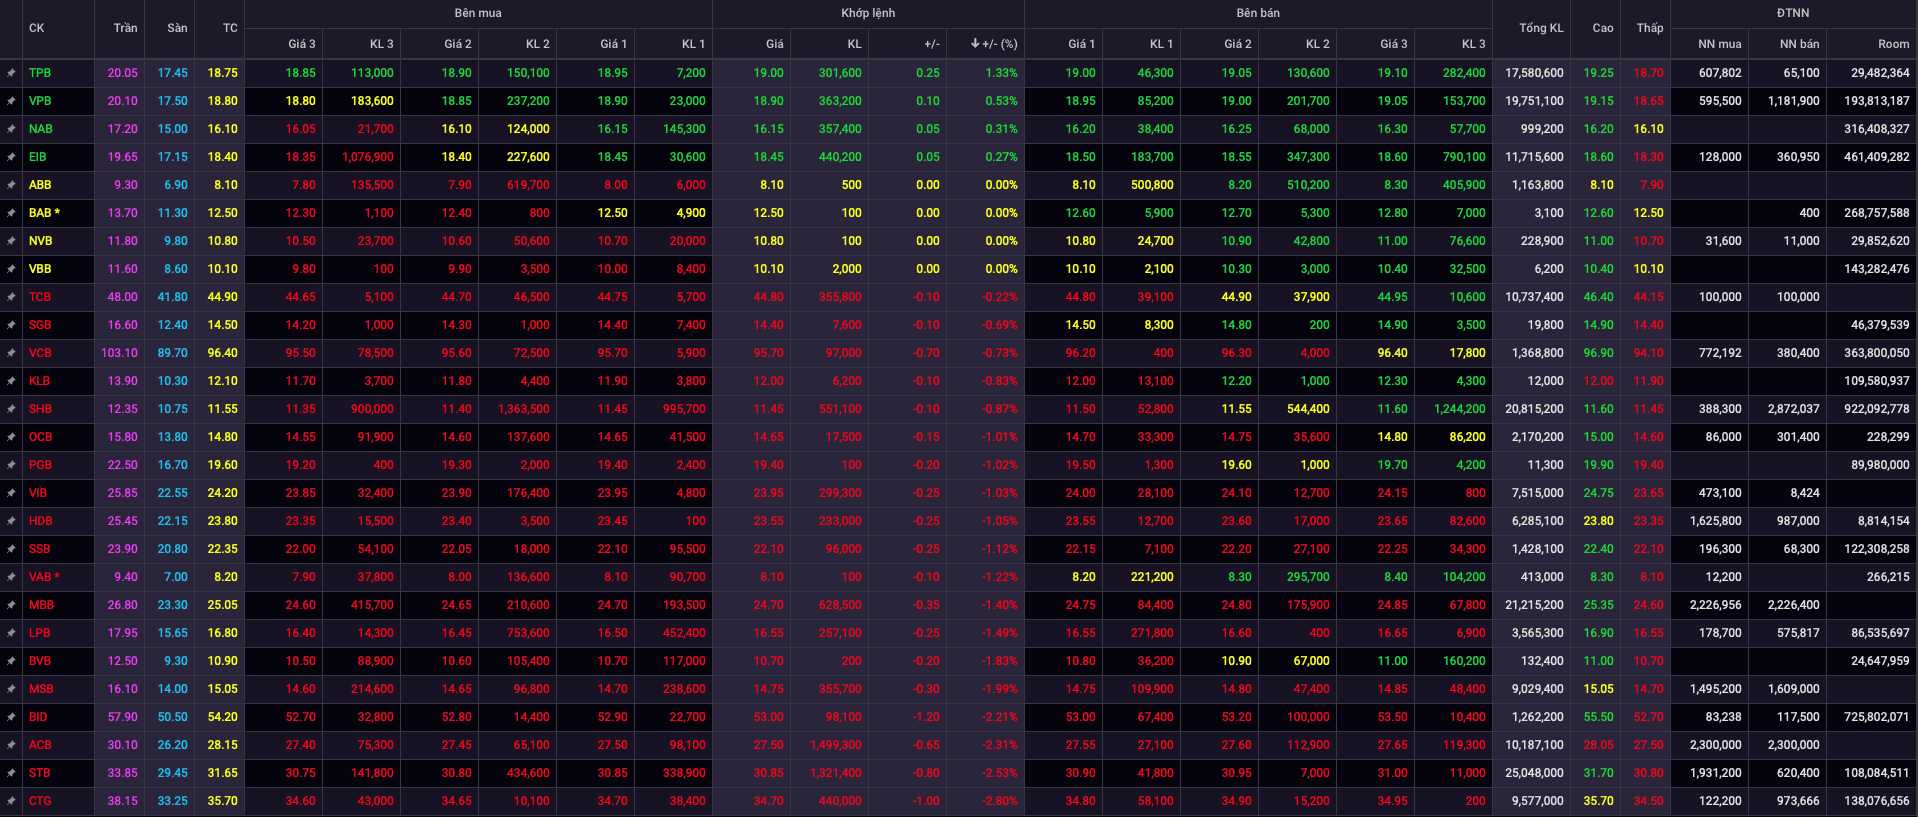Image resolution: width=1918 pixels, height=817 pixels.
Task: Select STB total volume 25,048,000
Action: pos(1535,773)
